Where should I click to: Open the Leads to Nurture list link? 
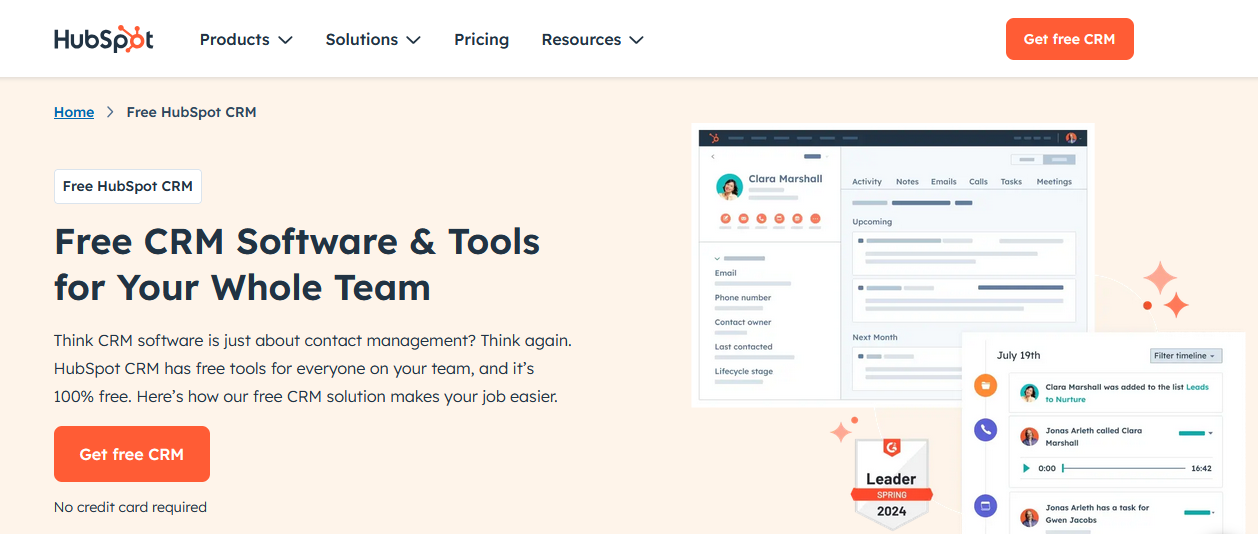coord(1127,393)
